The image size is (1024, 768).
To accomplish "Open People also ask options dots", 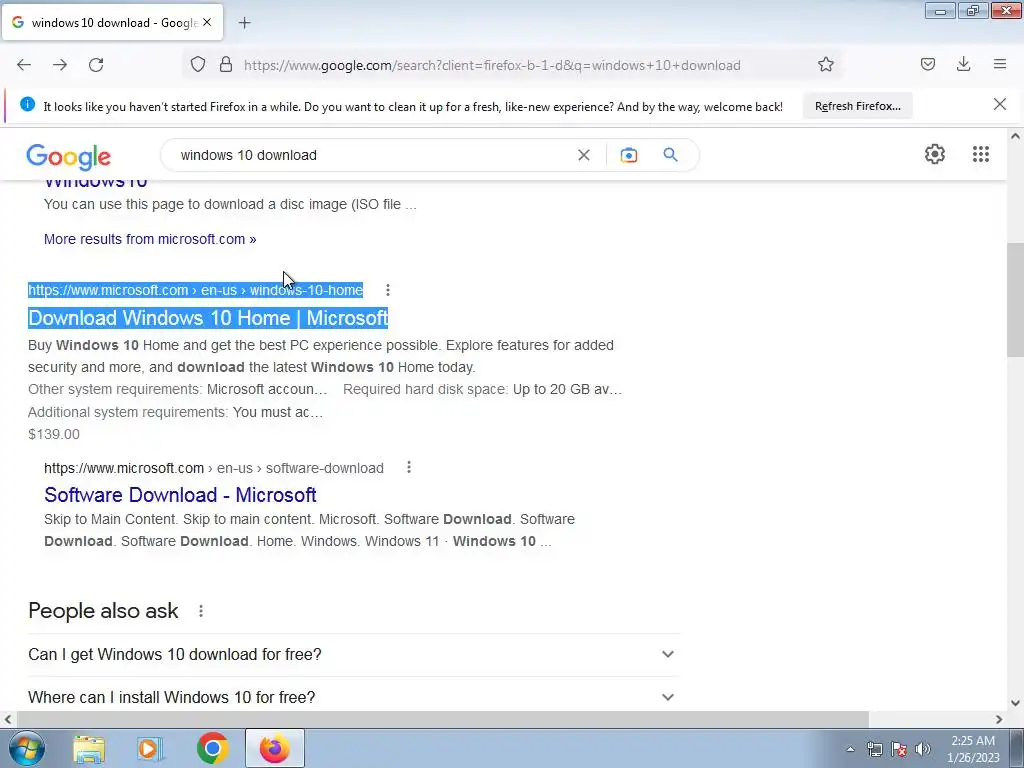I will coord(201,611).
